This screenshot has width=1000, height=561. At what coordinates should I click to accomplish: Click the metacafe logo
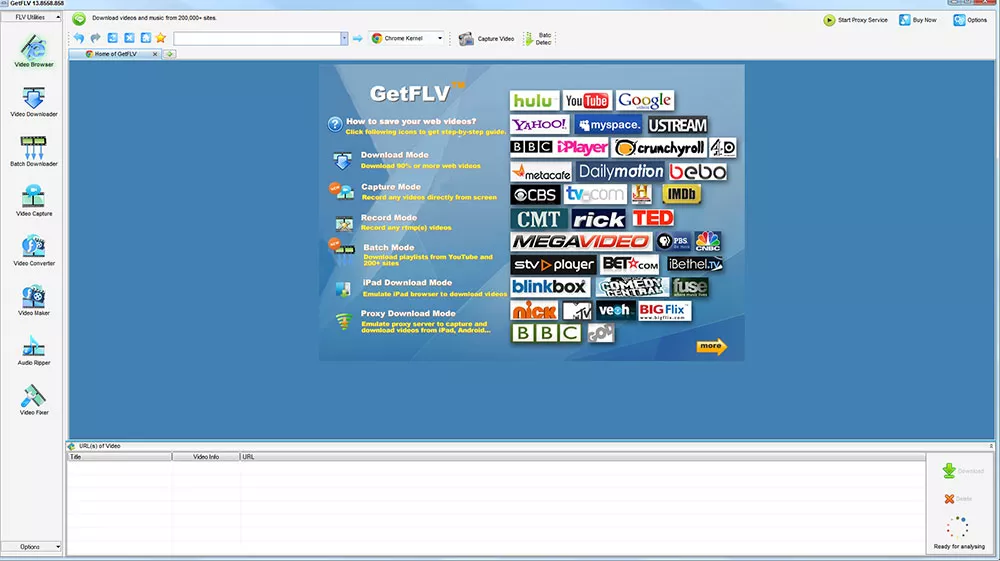[x=541, y=172]
